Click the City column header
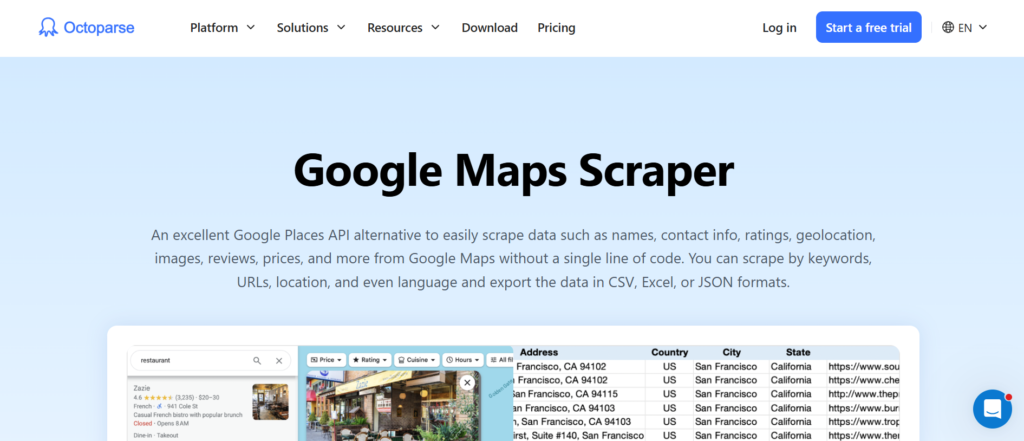 coord(731,352)
